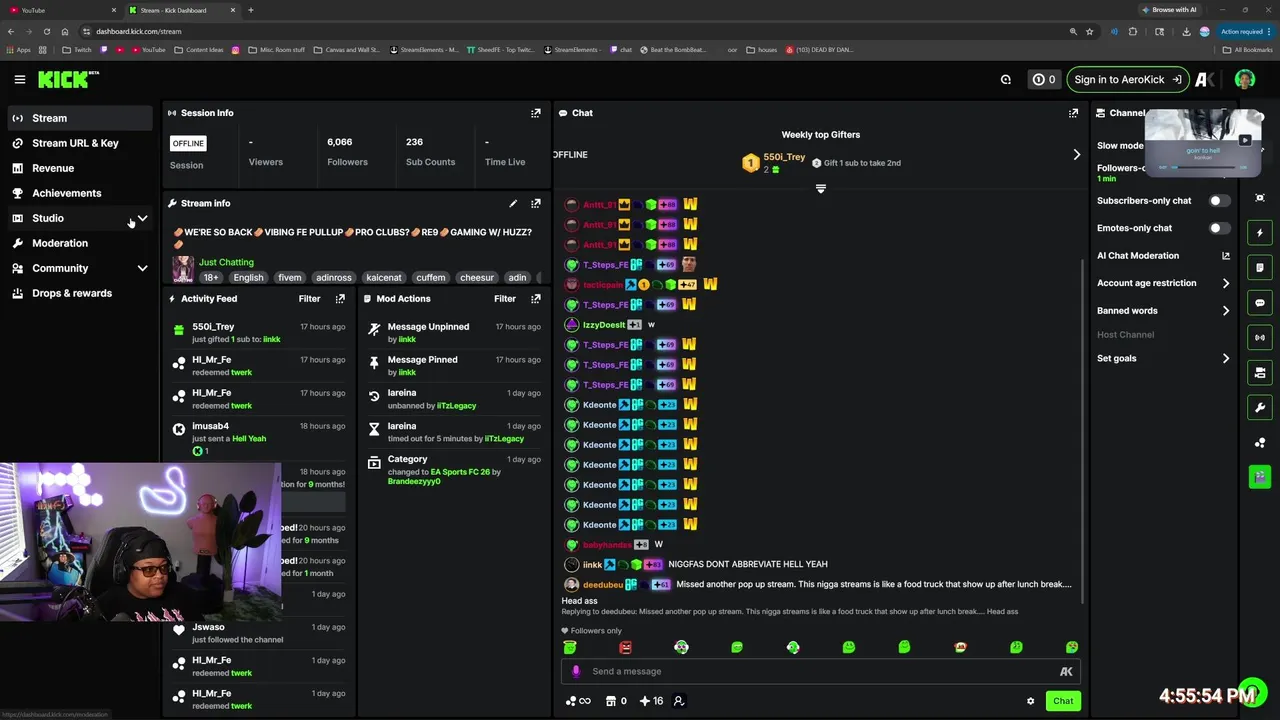Open the Activity Feed Filter
This screenshot has width=1280, height=720.
309,298
